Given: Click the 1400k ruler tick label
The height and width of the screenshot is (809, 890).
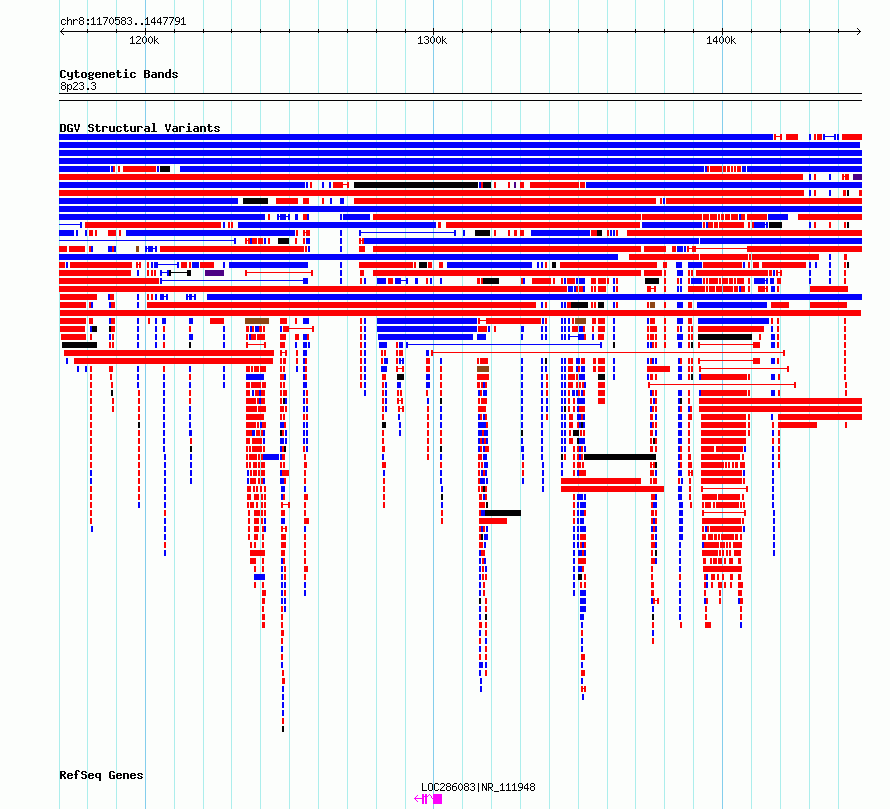Looking at the screenshot, I should tap(721, 40).
